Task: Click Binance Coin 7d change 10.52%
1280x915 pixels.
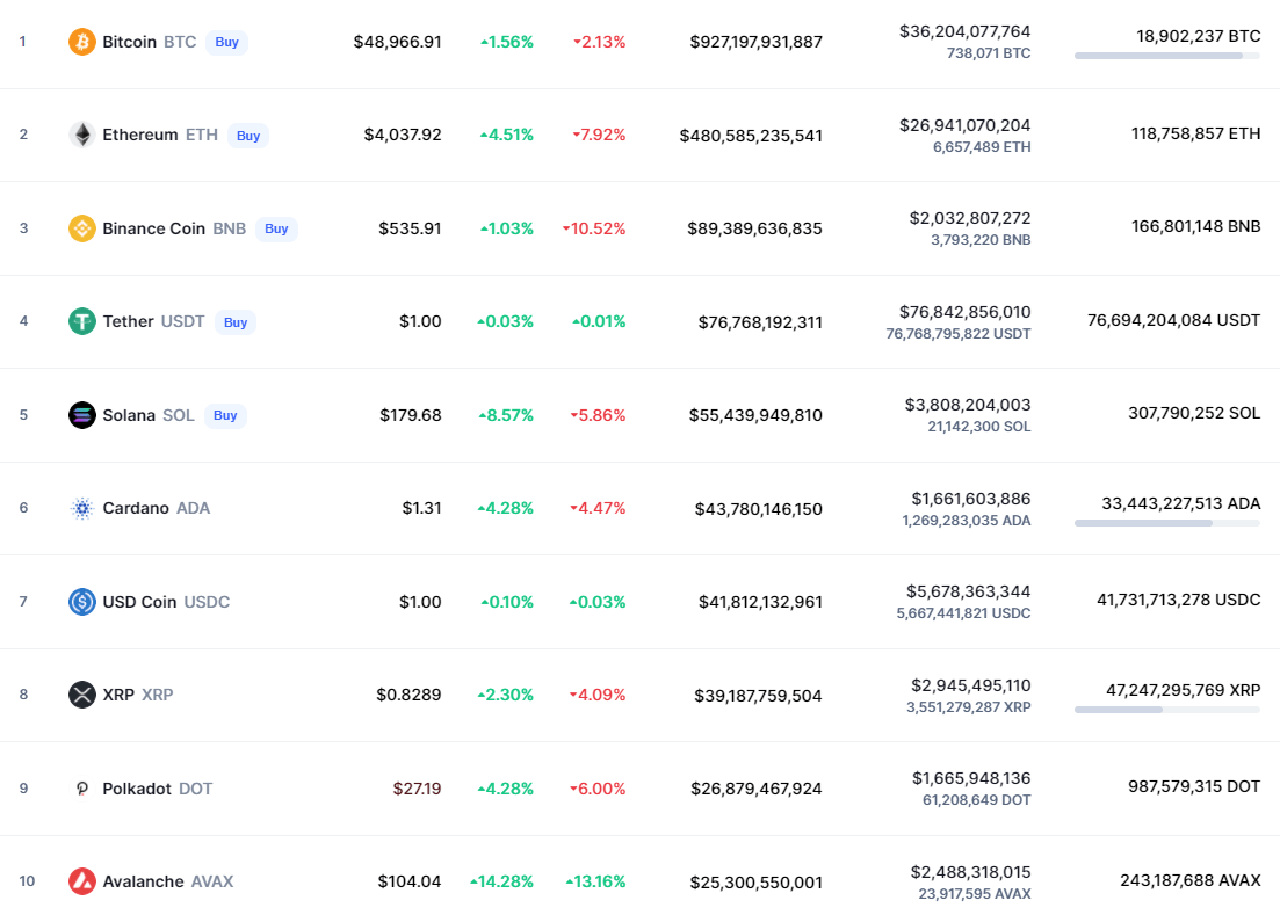Action: [x=594, y=228]
